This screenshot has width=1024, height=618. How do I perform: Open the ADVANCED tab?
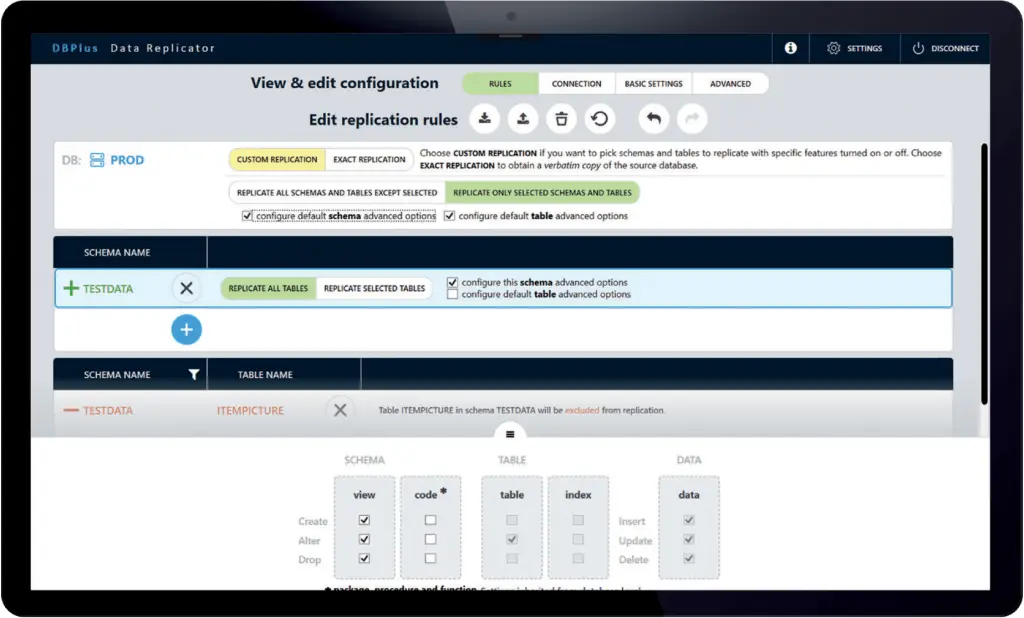point(730,84)
